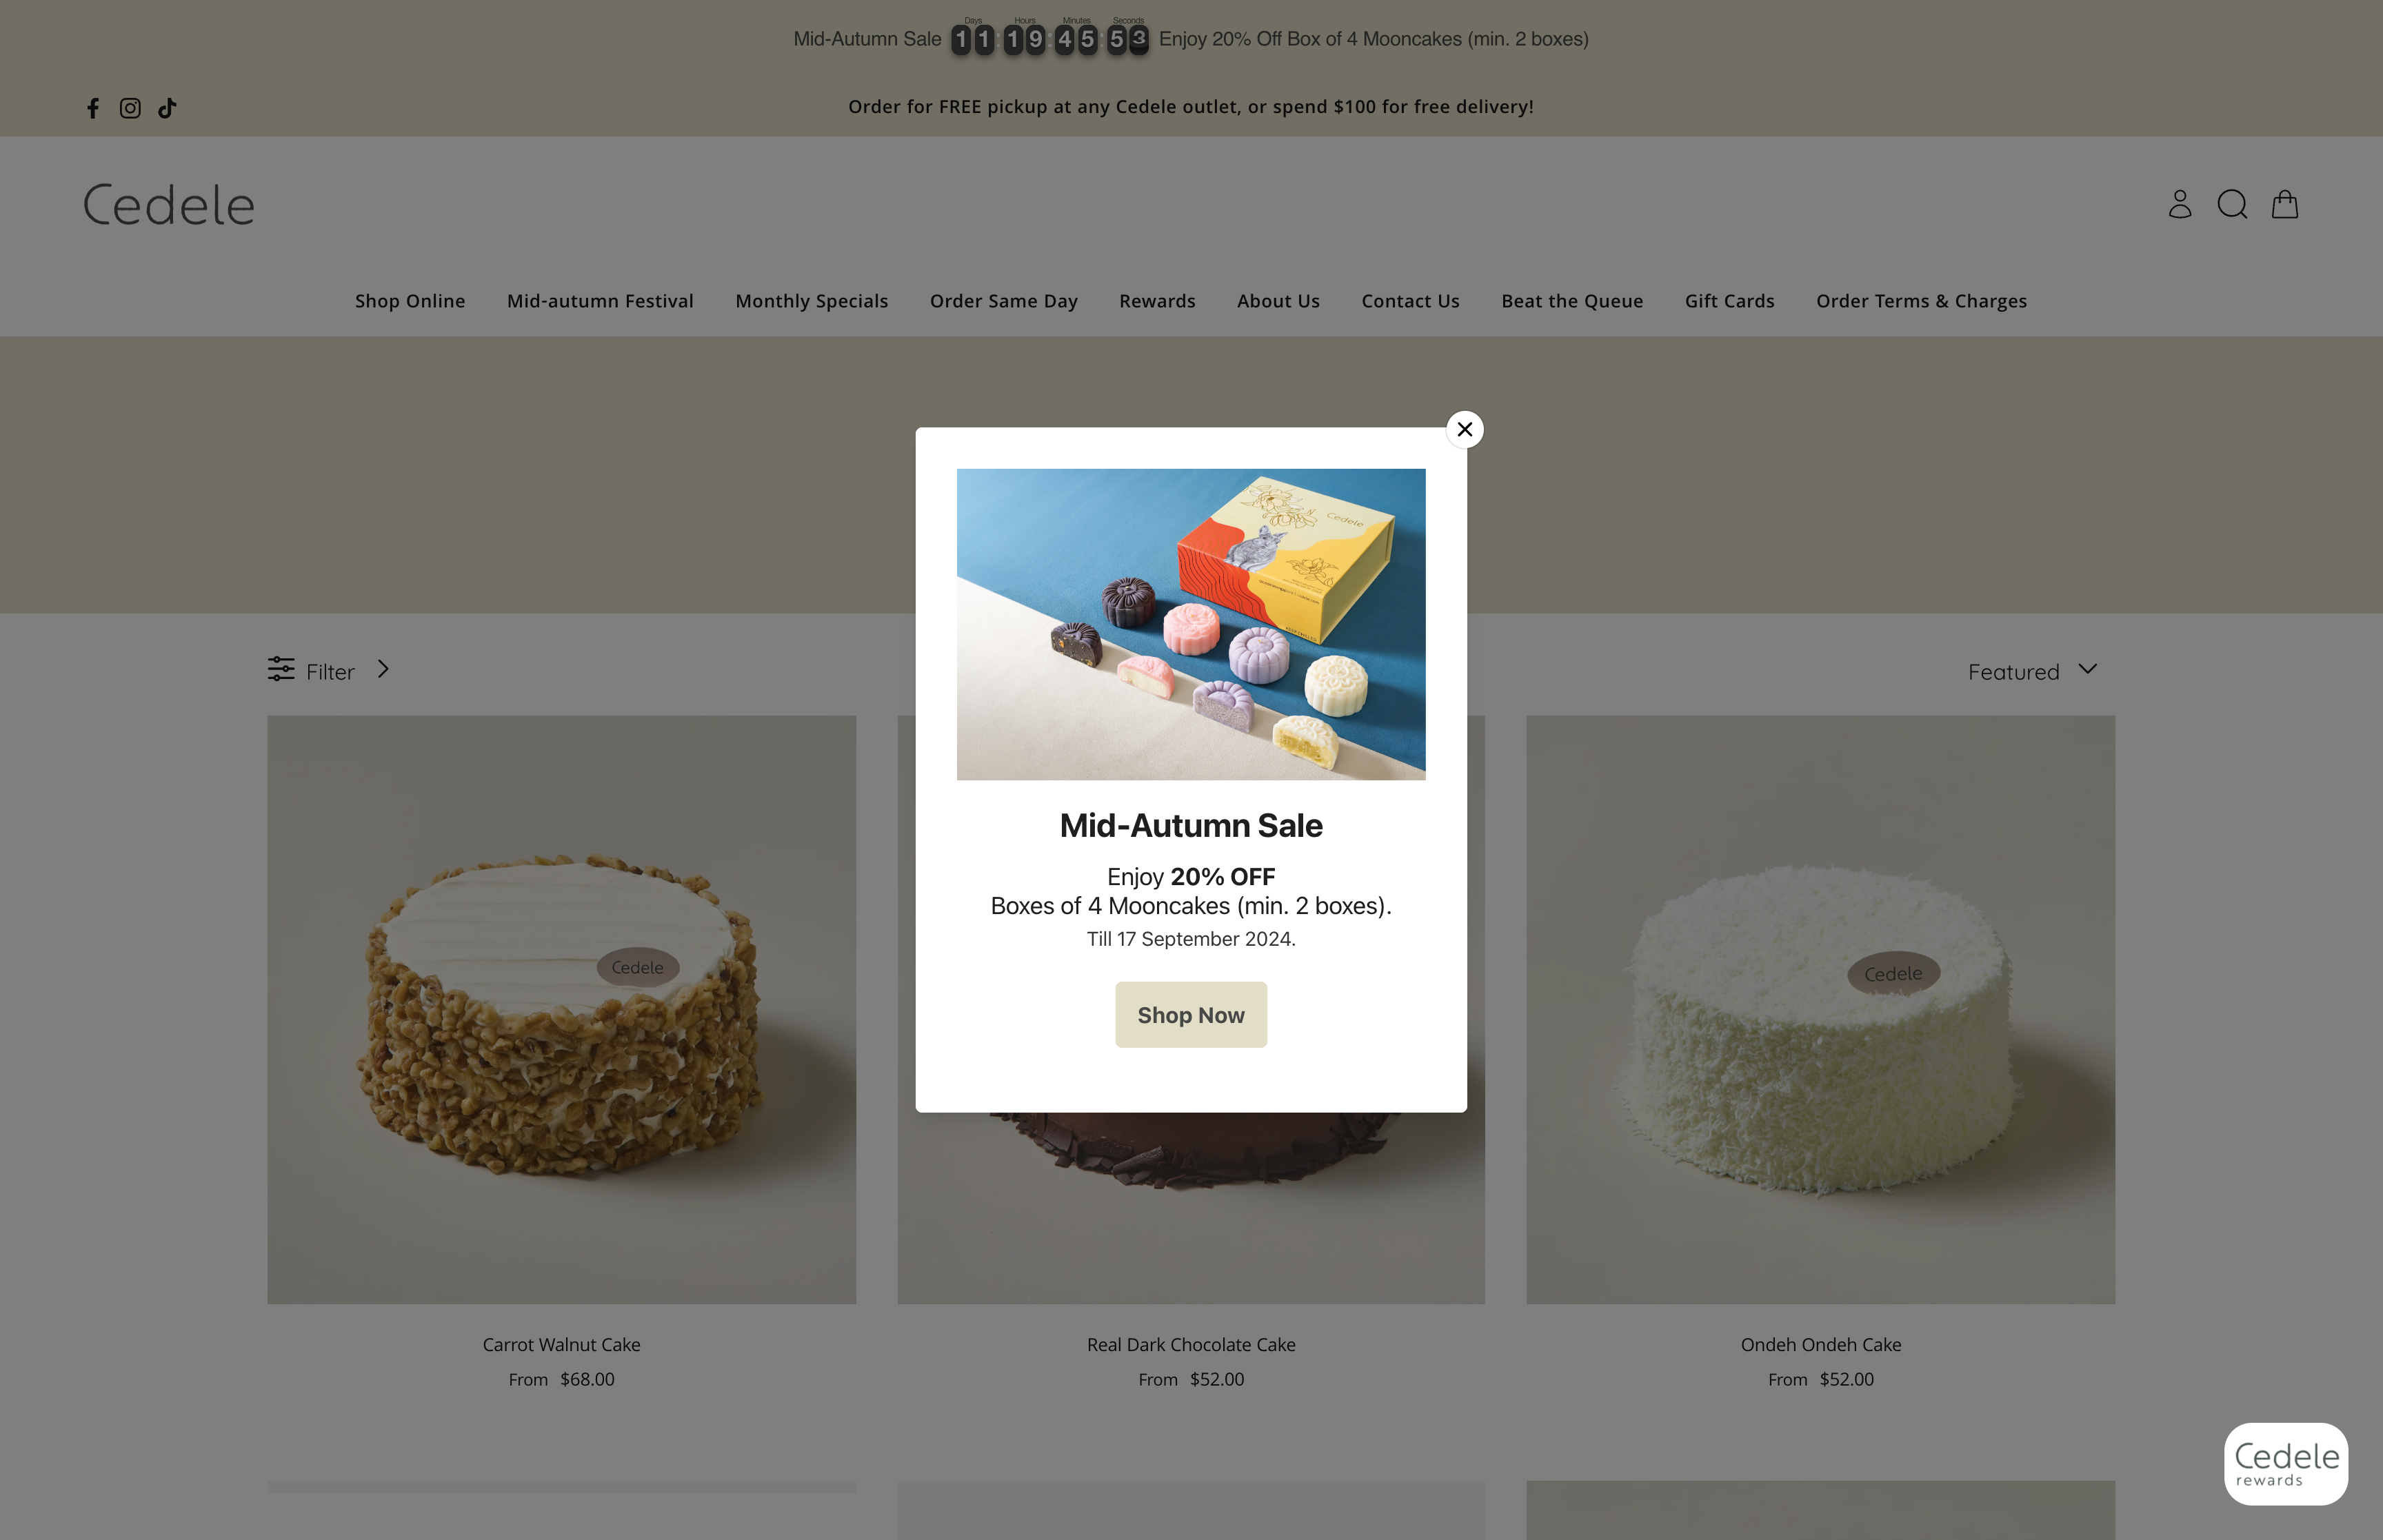This screenshot has height=1540, width=2383.
Task: Go to Mid-autumn Festival menu item
Action: pyautogui.click(x=600, y=301)
